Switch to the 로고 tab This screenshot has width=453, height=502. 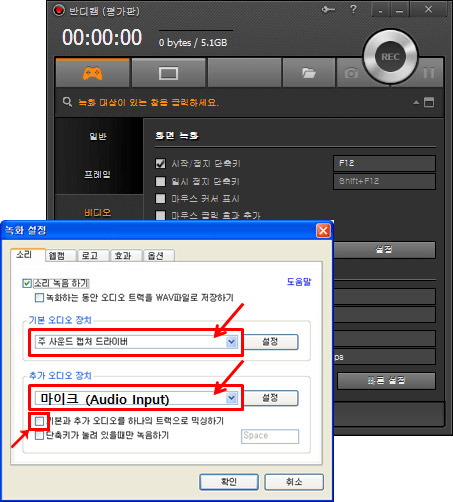tap(93, 256)
